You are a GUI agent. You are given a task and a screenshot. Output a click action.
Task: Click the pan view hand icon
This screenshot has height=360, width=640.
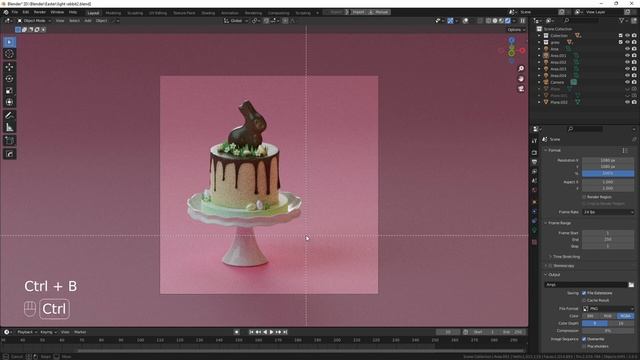521,79
